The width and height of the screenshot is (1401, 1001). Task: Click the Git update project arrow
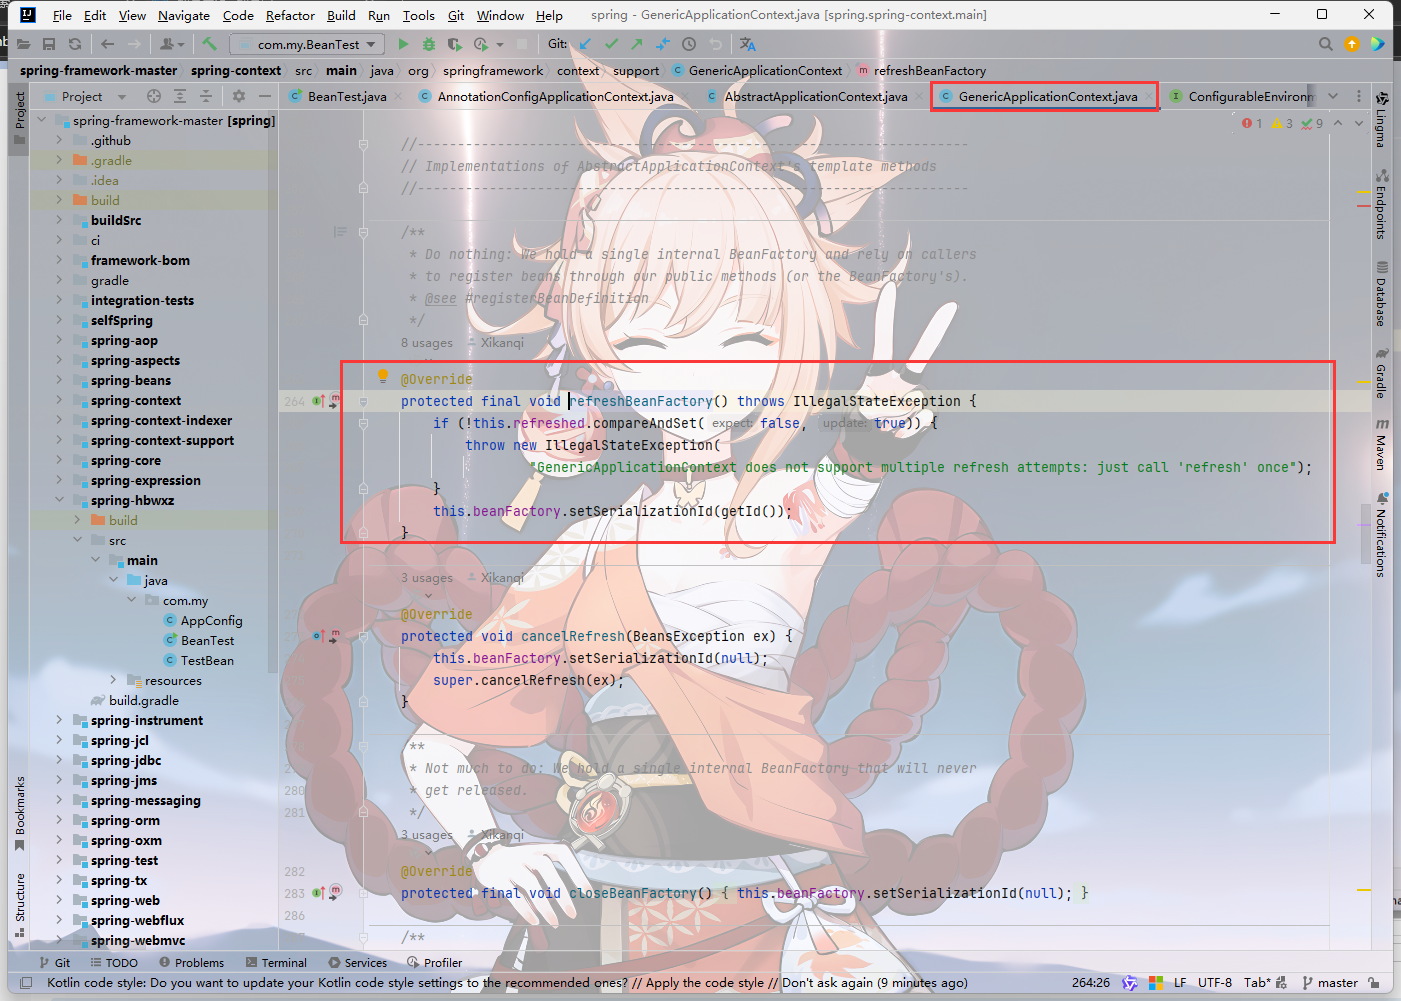coord(585,44)
